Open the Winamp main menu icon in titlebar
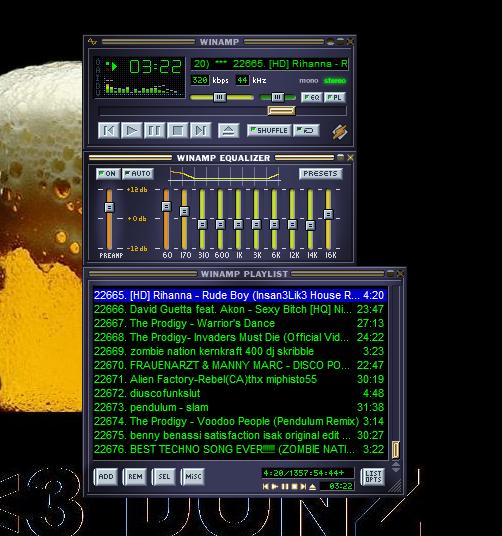Viewport: 502px width, 536px height. [x=92, y=42]
